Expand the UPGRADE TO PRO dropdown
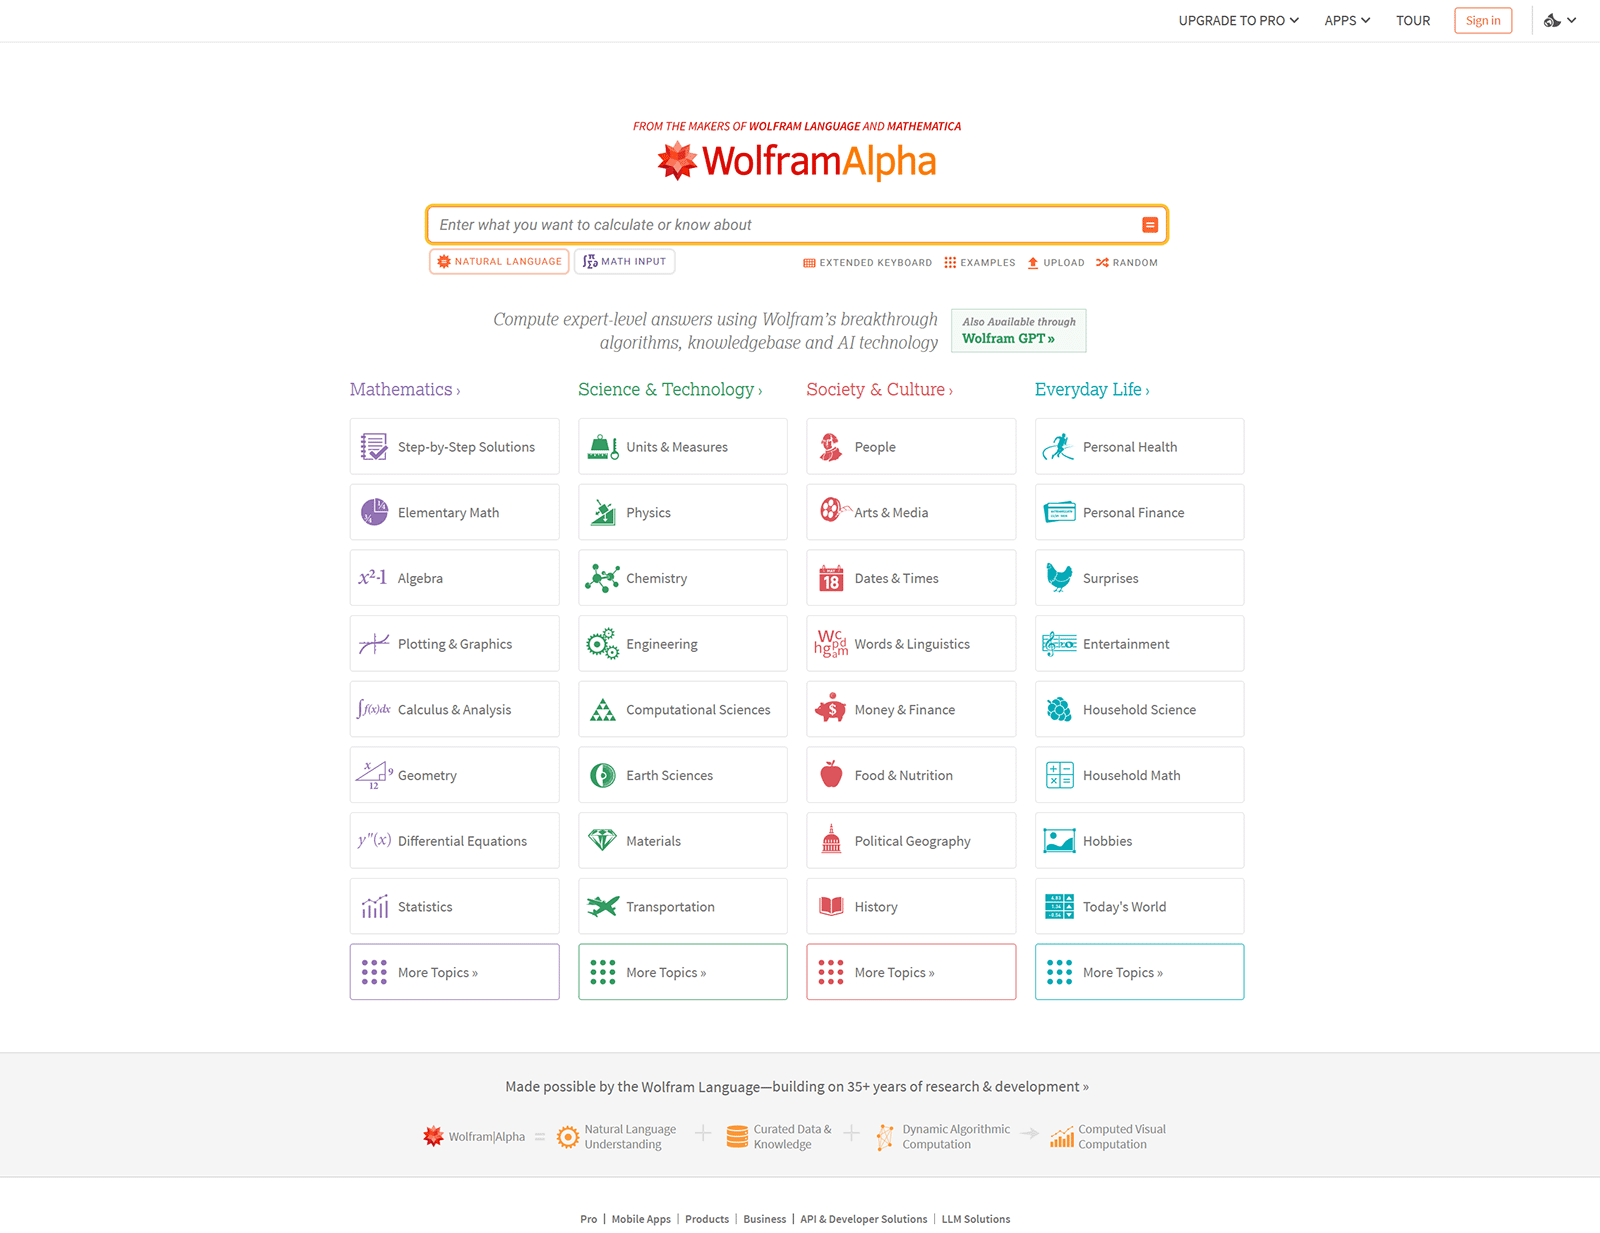This screenshot has width=1600, height=1233. click(1238, 20)
